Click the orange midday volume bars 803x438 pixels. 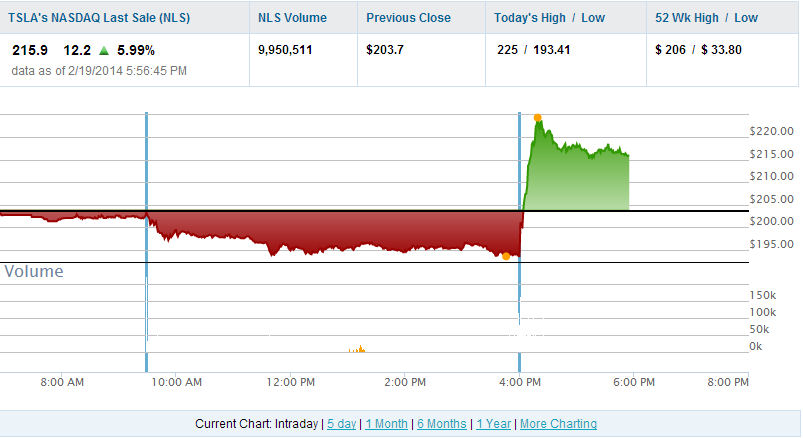click(x=357, y=349)
